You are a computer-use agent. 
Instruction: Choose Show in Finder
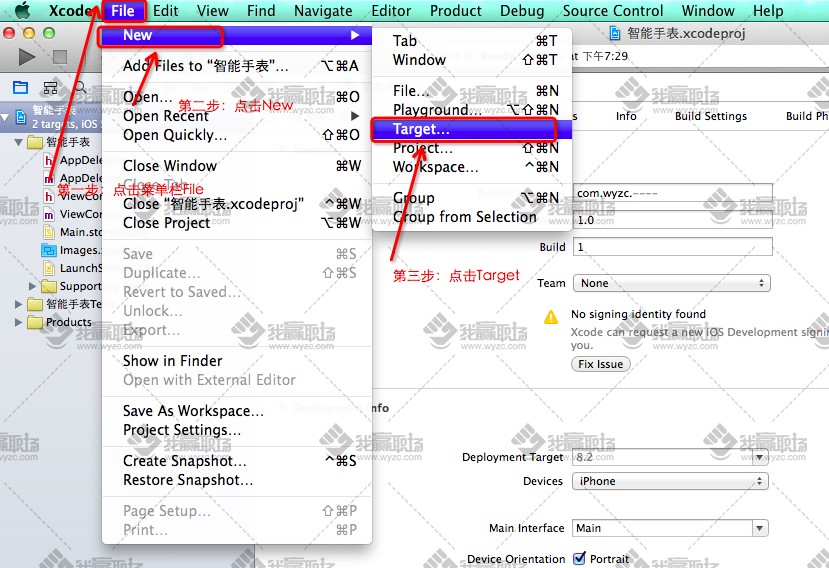coord(237,361)
